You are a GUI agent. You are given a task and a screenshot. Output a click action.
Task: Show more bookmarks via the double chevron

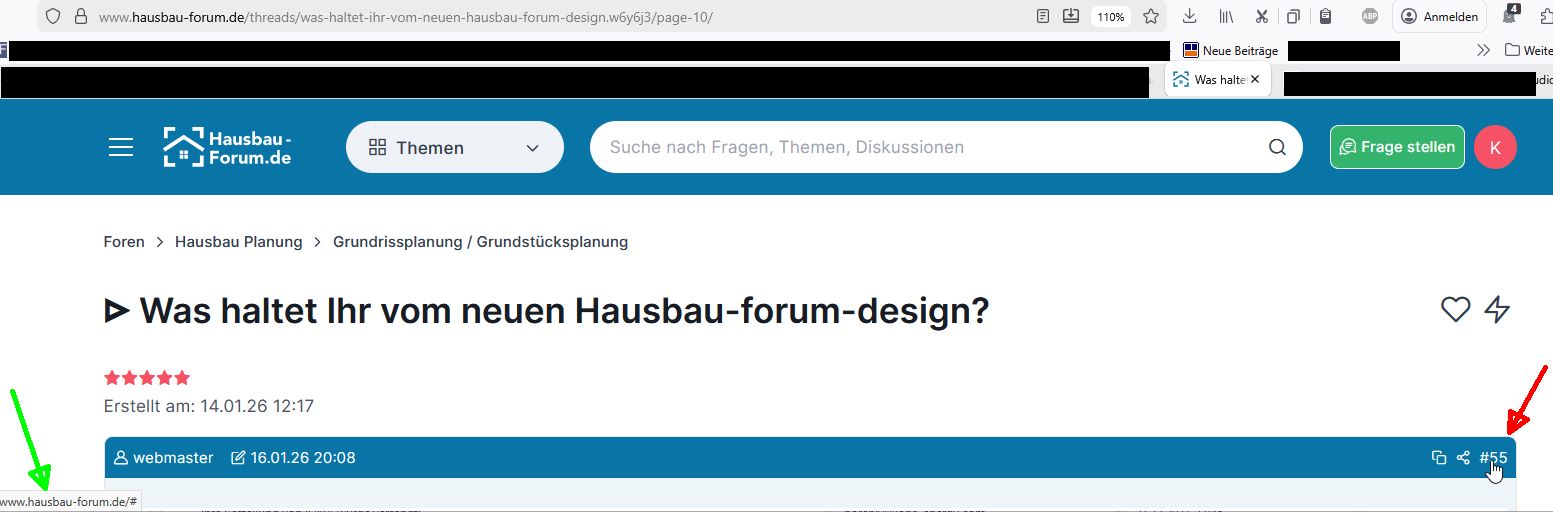[1483, 50]
